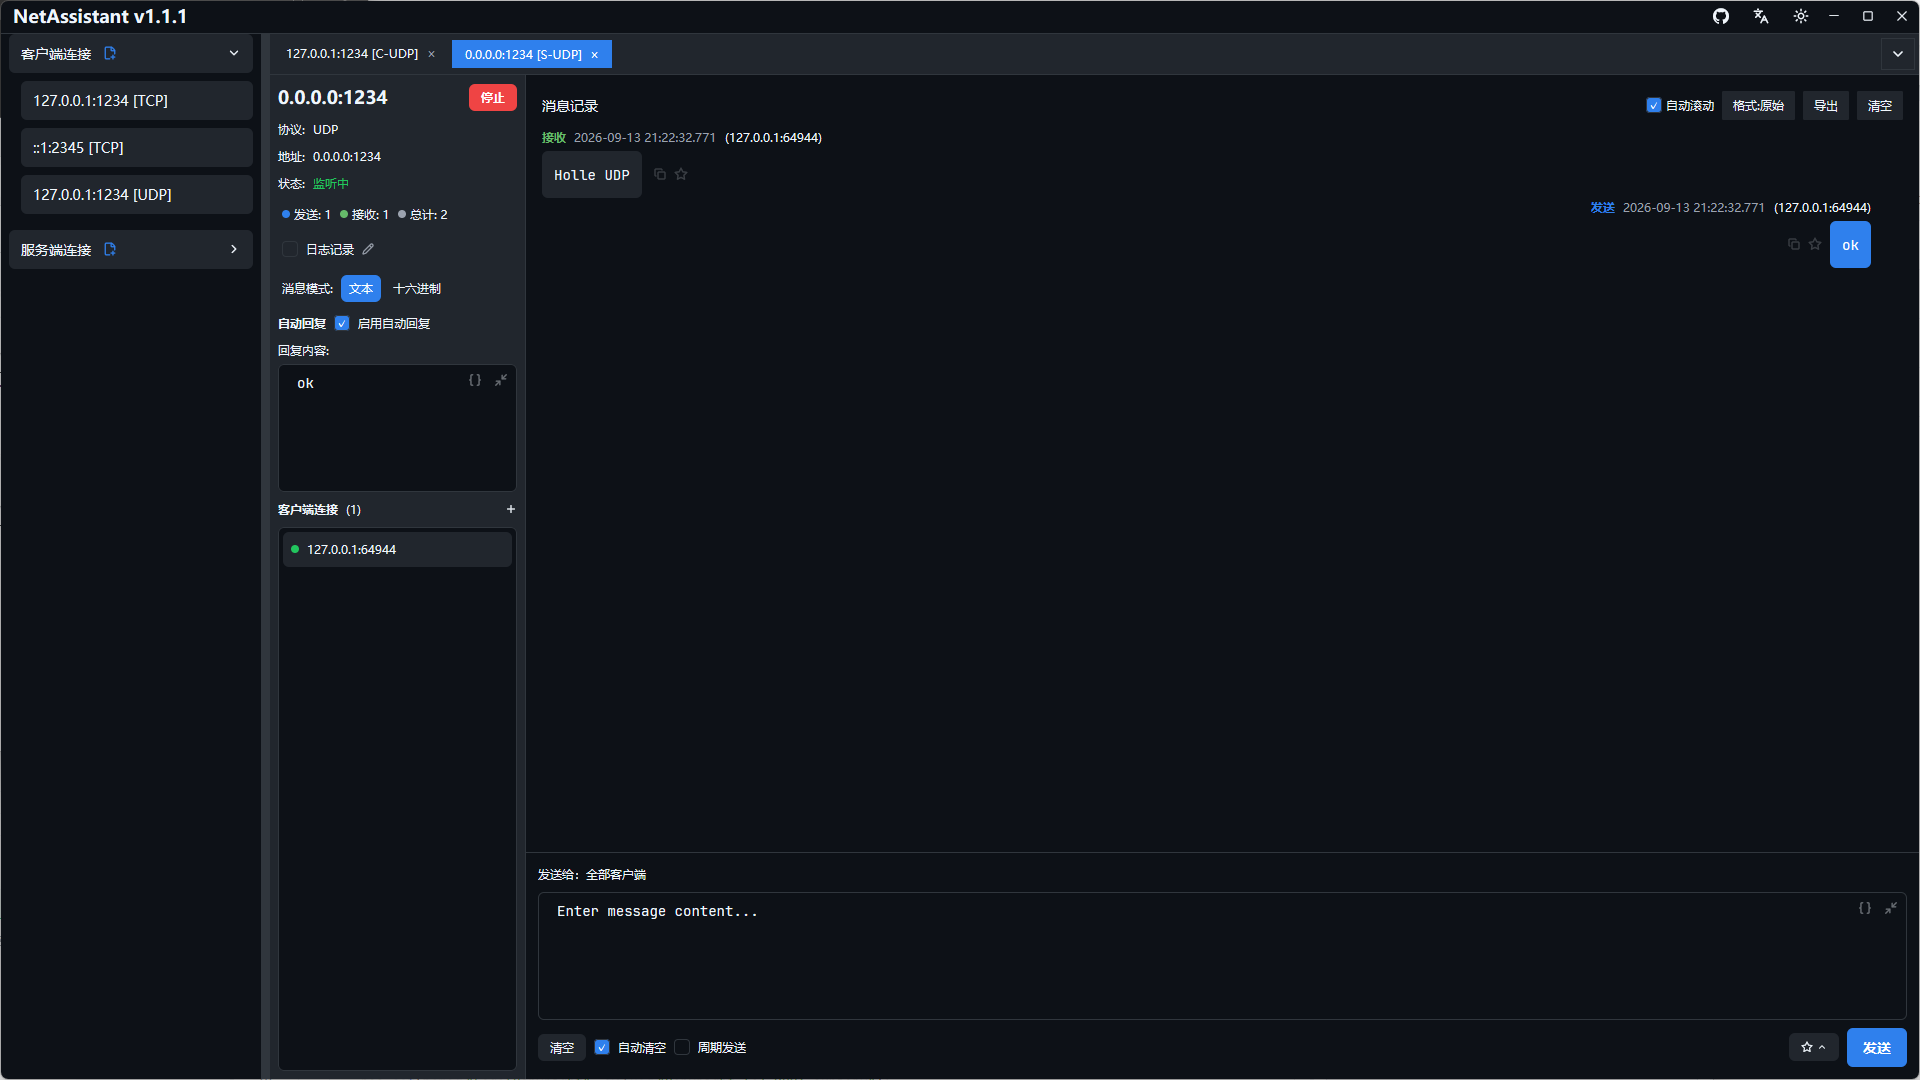The width and height of the screenshot is (1920, 1080).
Task: Click the language translate icon
Action: pyautogui.click(x=1761, y=16)
